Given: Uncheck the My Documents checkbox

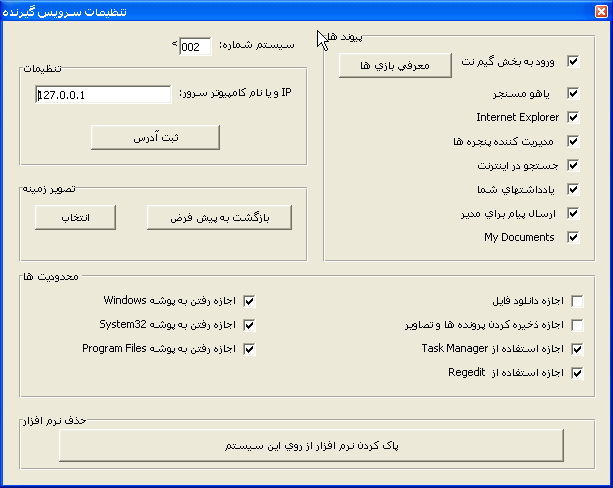Looking at the screenshot, I should [573, 237].
